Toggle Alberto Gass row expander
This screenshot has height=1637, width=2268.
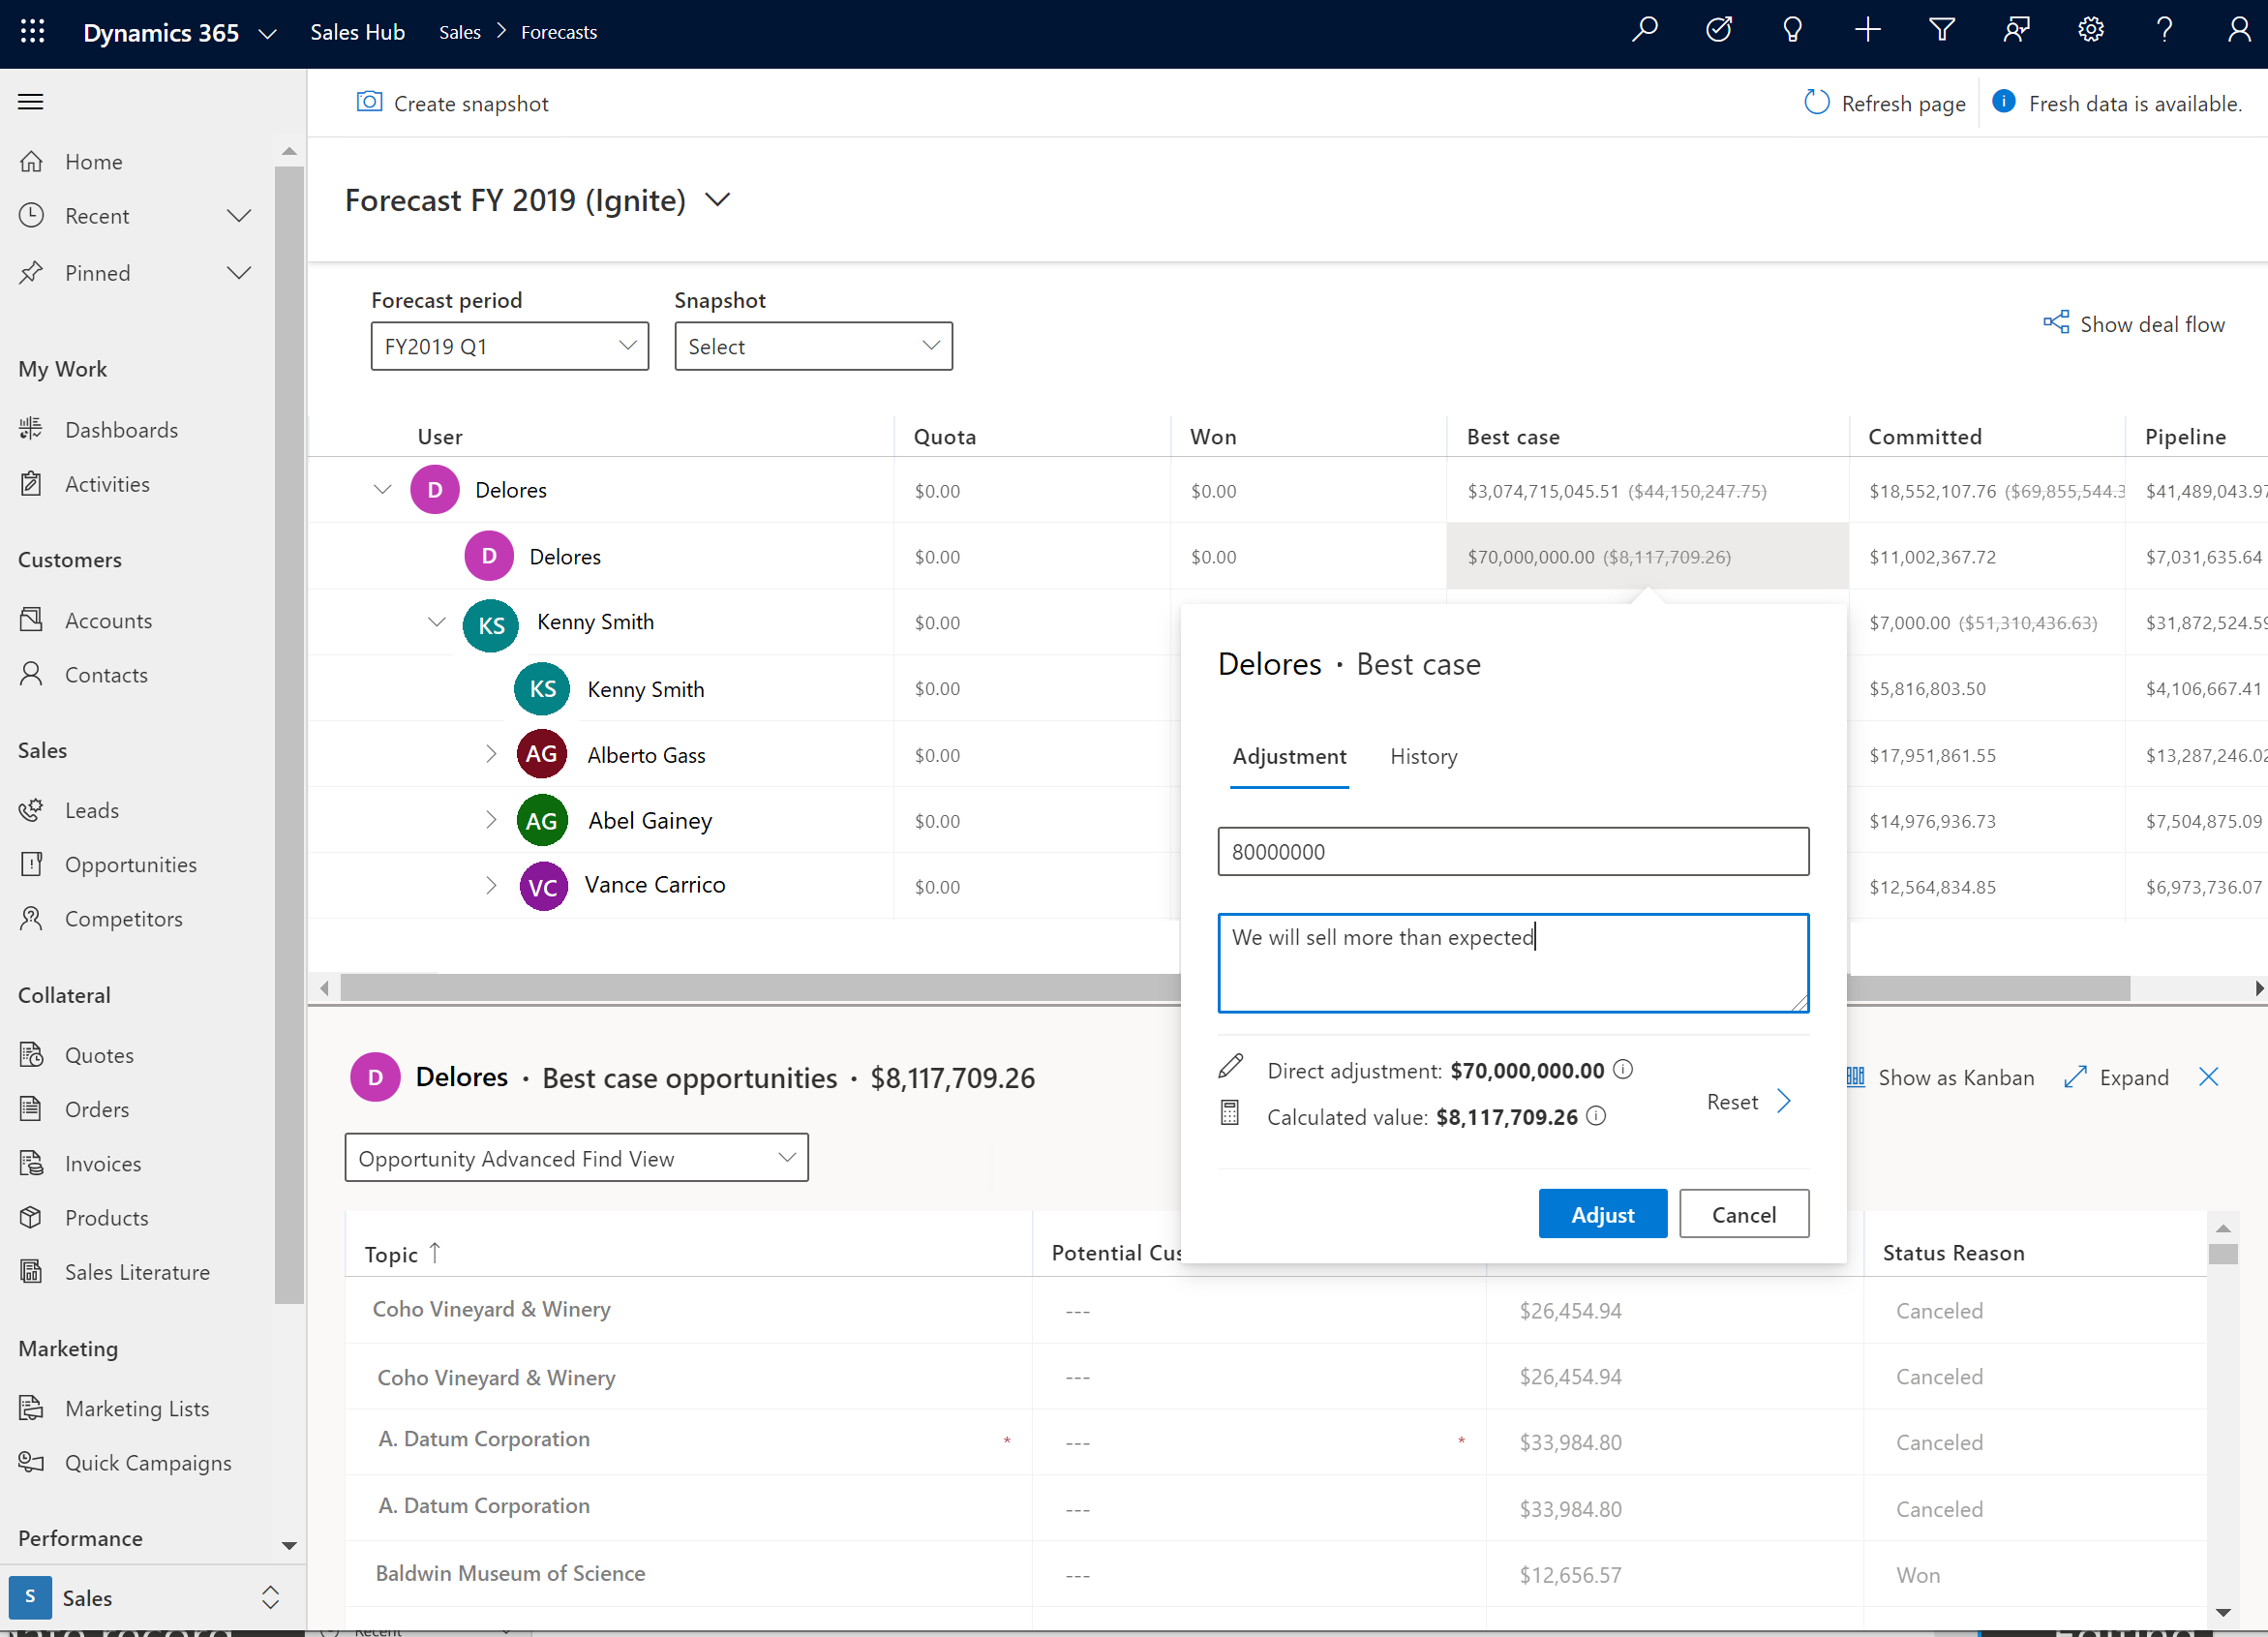492,753
